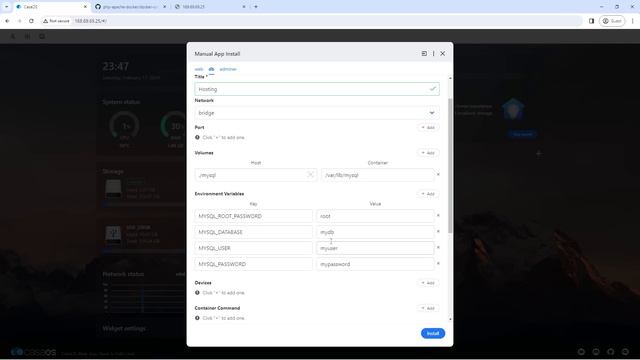
Task: Click the Install button
Action: (x=433, y=333)
